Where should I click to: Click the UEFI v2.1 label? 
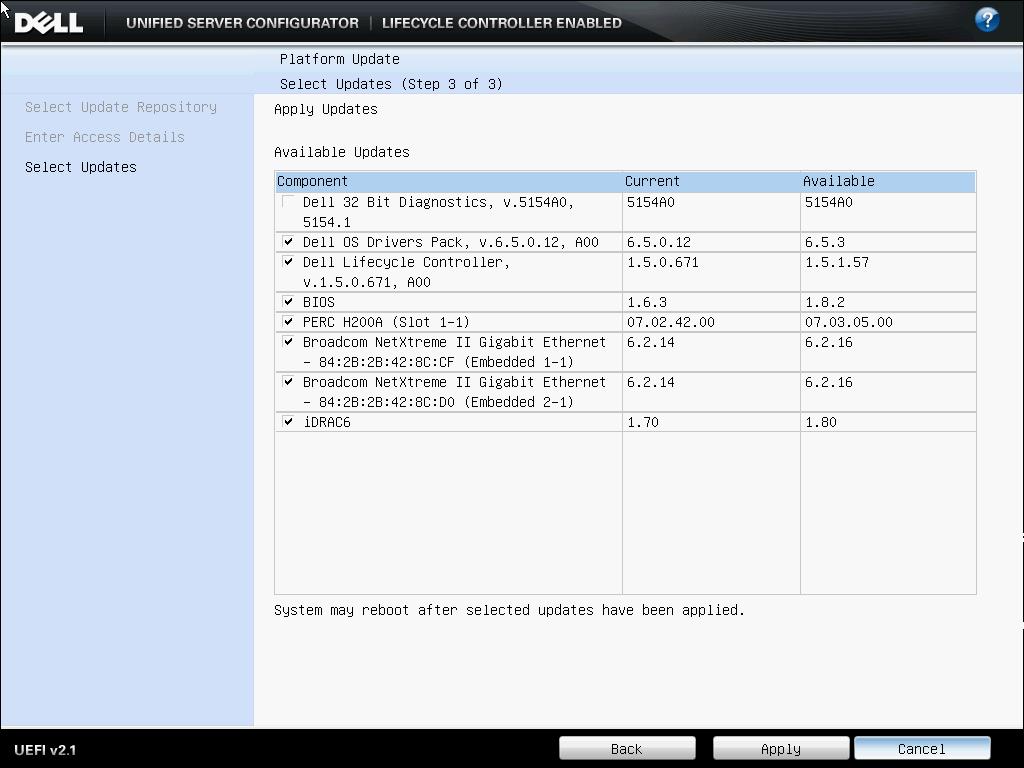pyautogui.click(x=45, y=750)
